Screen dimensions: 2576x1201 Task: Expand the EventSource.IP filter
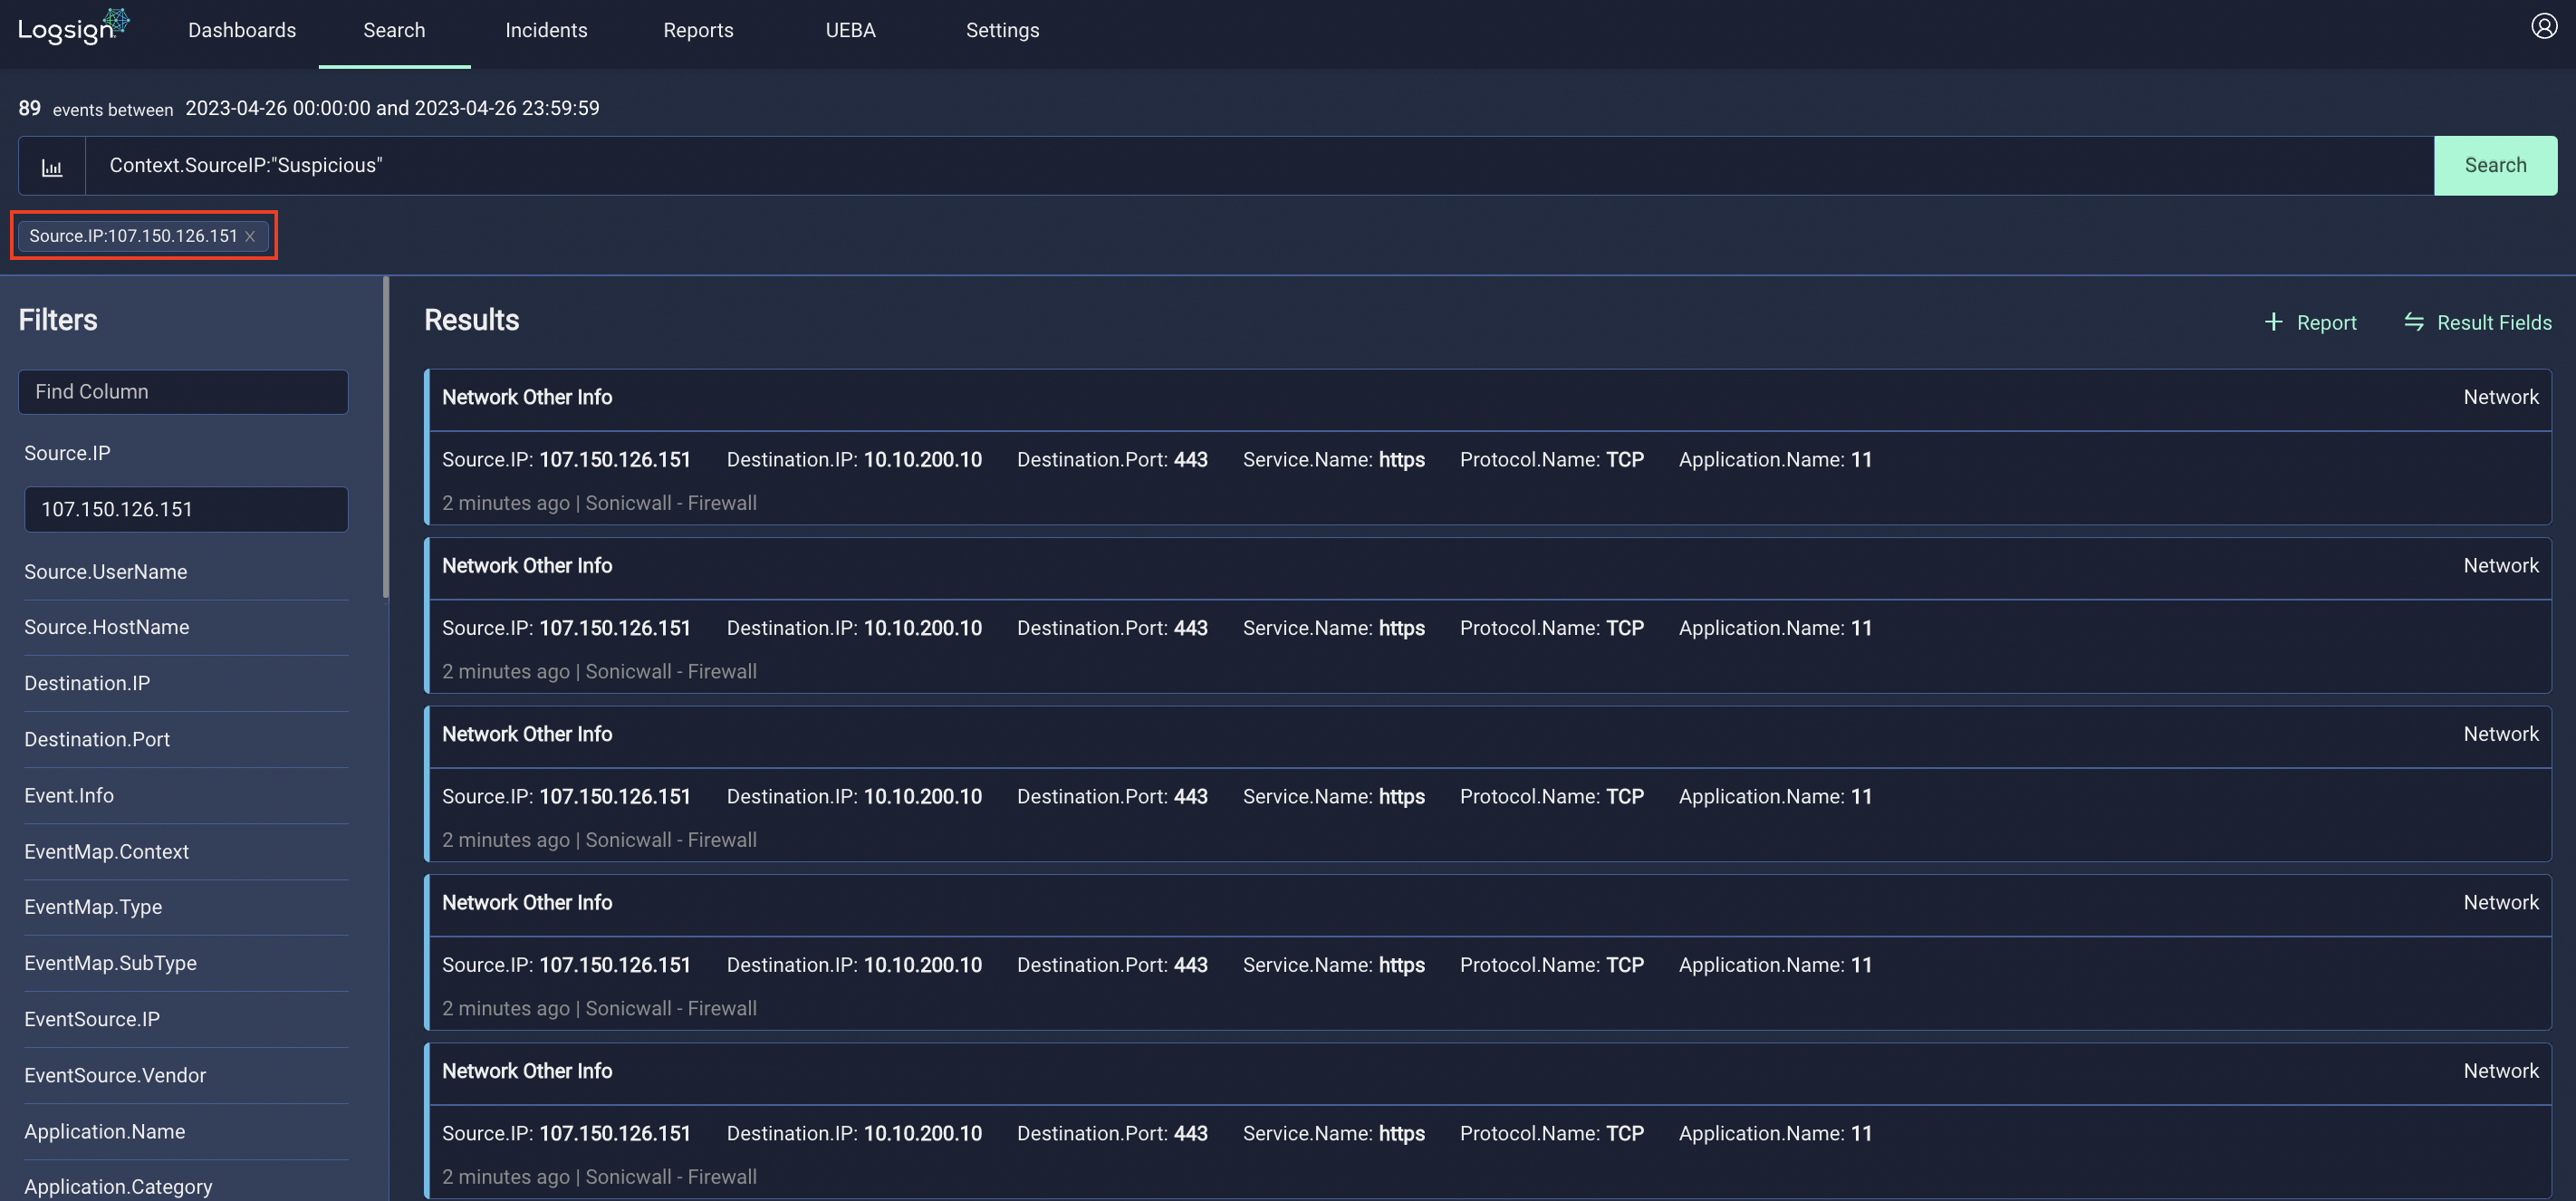point(92,1020)
